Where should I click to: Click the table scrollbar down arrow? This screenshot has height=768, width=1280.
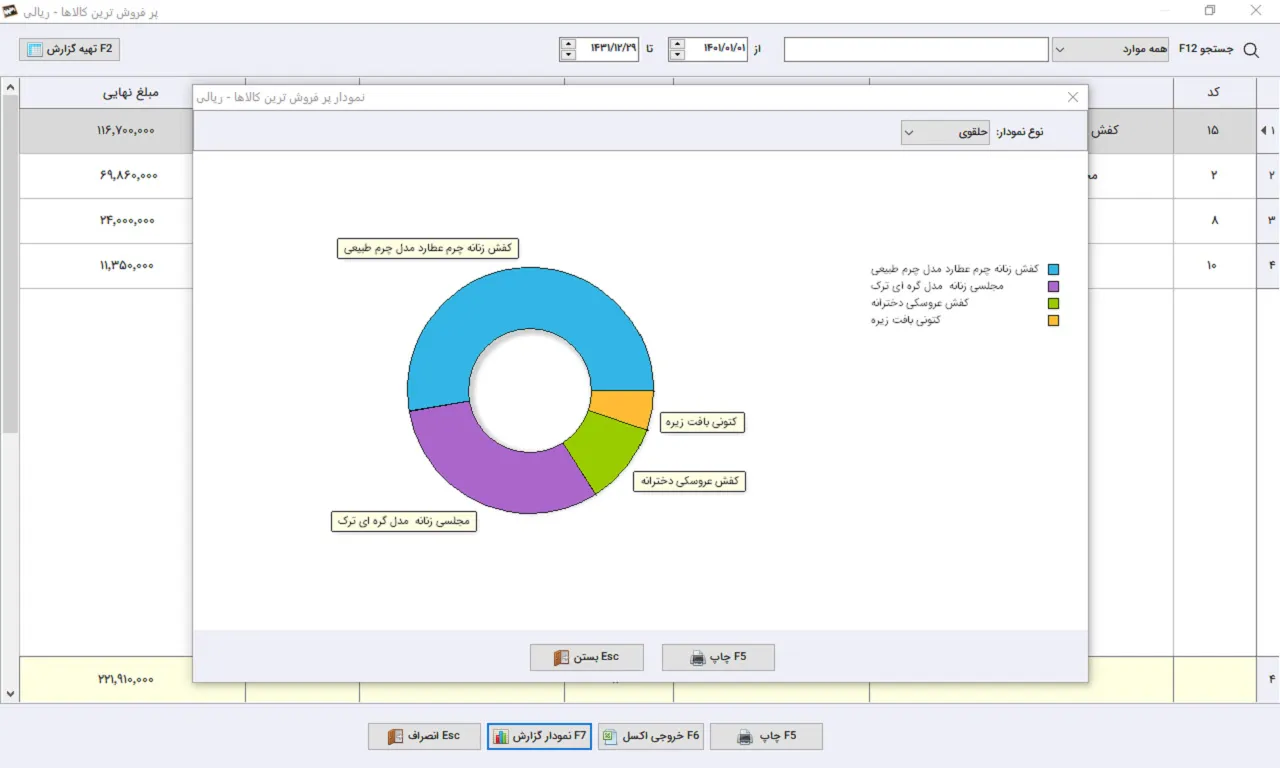(10, 693)
